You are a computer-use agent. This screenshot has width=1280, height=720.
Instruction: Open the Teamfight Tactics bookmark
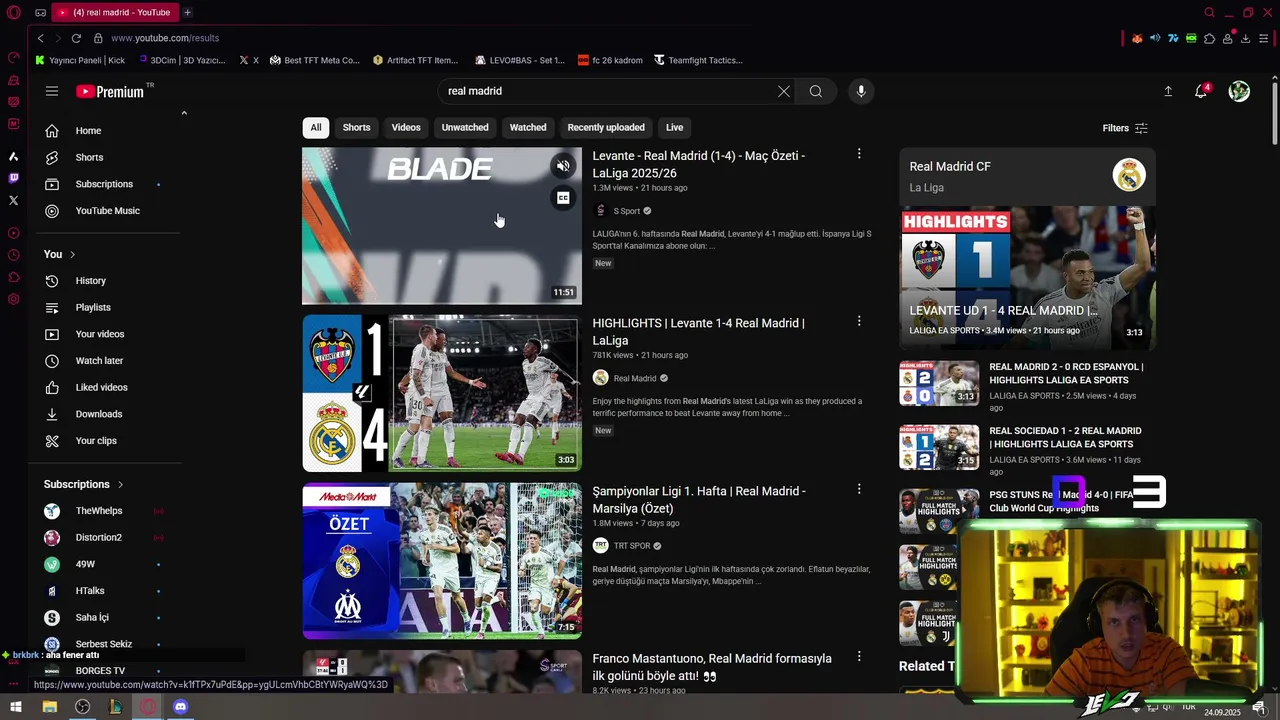click(698, 60)
